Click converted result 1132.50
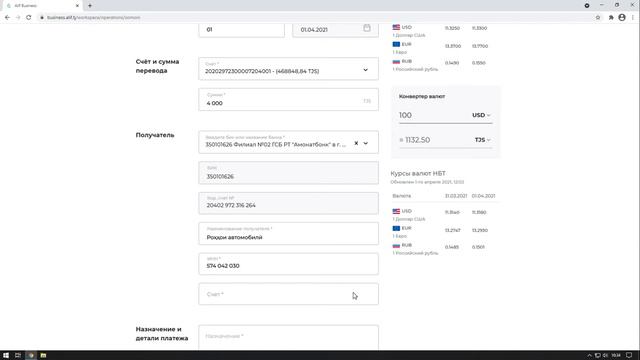 coord(417,140)
